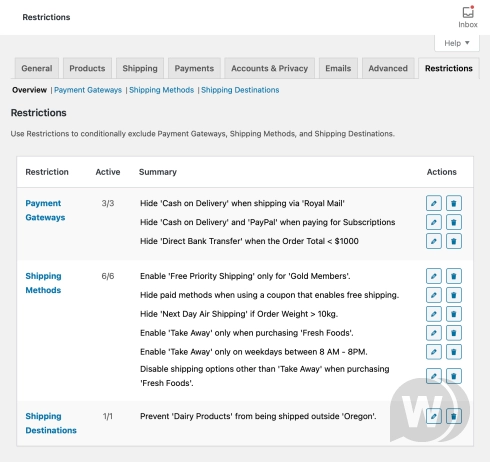This screenshot has width=490, height=462.
Task: Delete the 'Gold Members' Free Priority Shipping rule
Action: coord(454,276)
